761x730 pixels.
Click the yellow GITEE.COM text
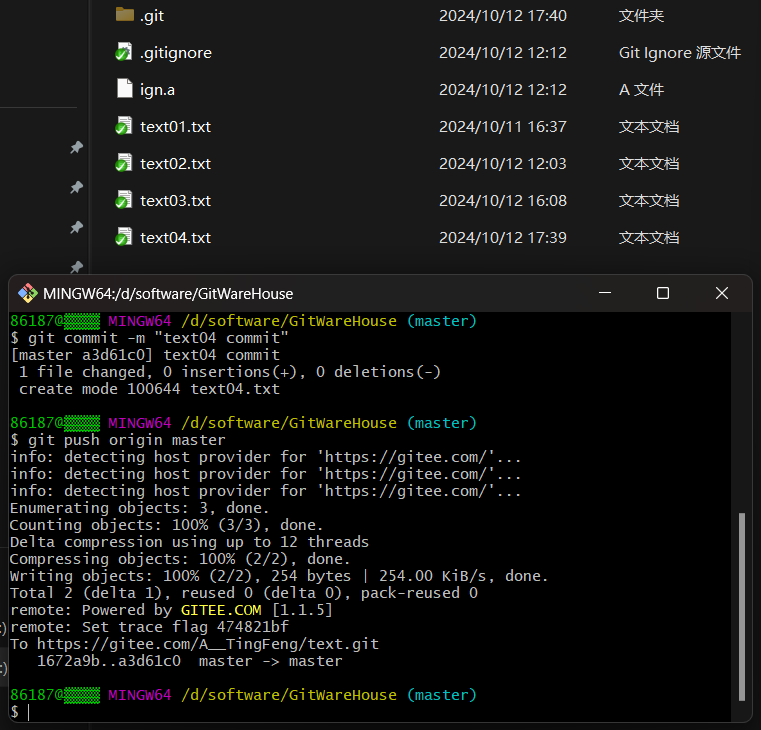[221, 610]
